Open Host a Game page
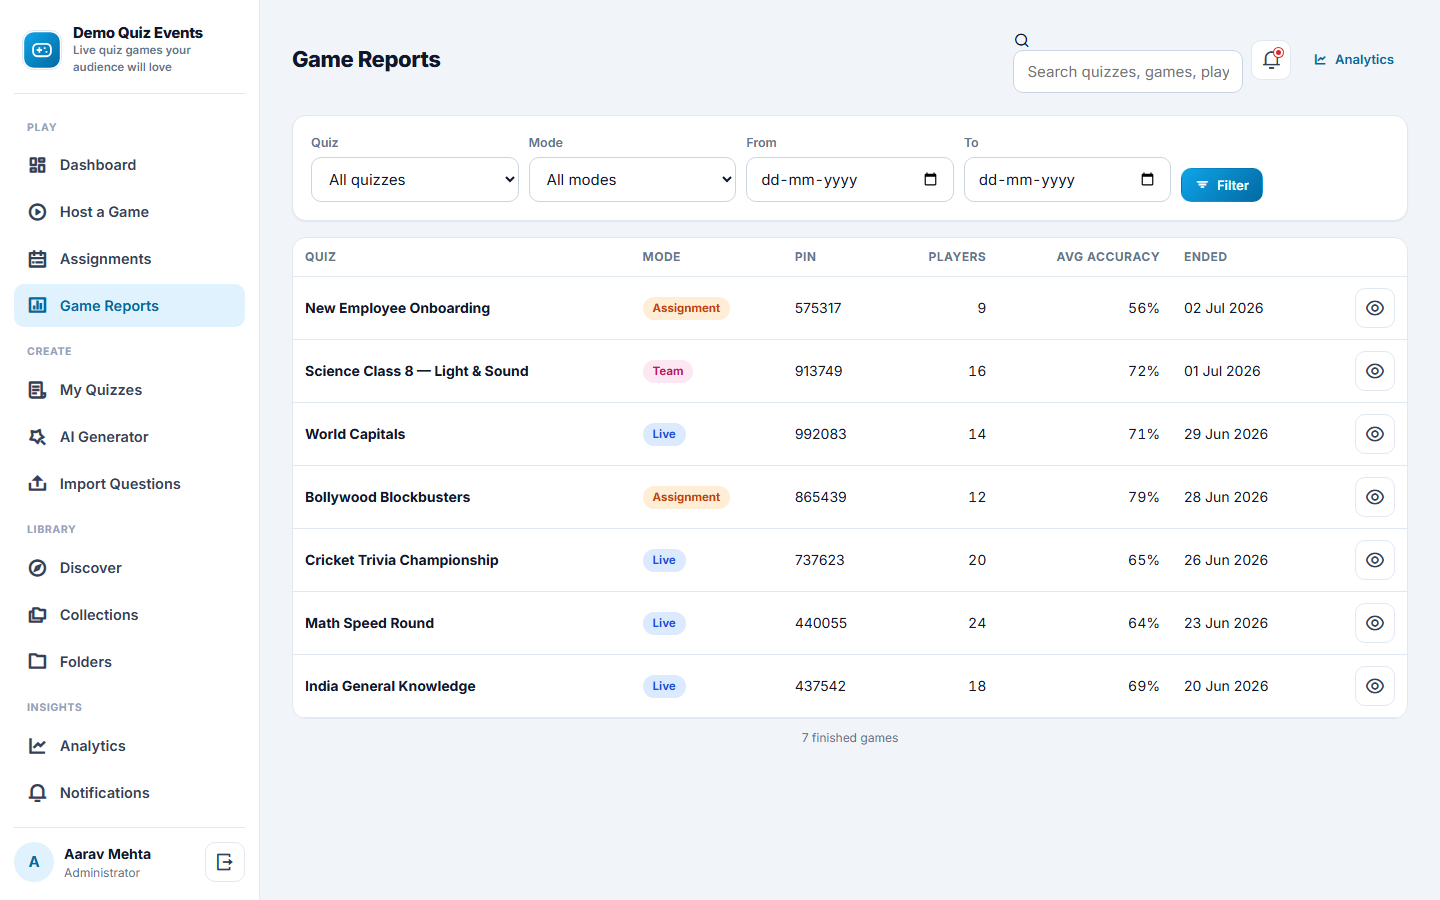Viewport: 1440px width, 900px height. coord(129,212)
